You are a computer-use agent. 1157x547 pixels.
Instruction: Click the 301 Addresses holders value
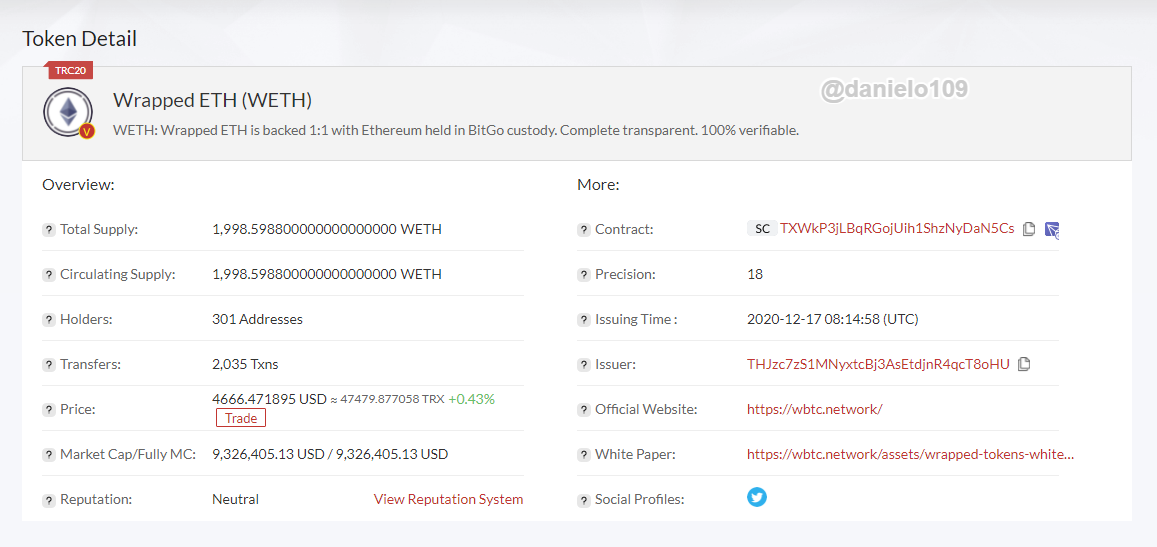pyautogui.click(x=257, y=319)
